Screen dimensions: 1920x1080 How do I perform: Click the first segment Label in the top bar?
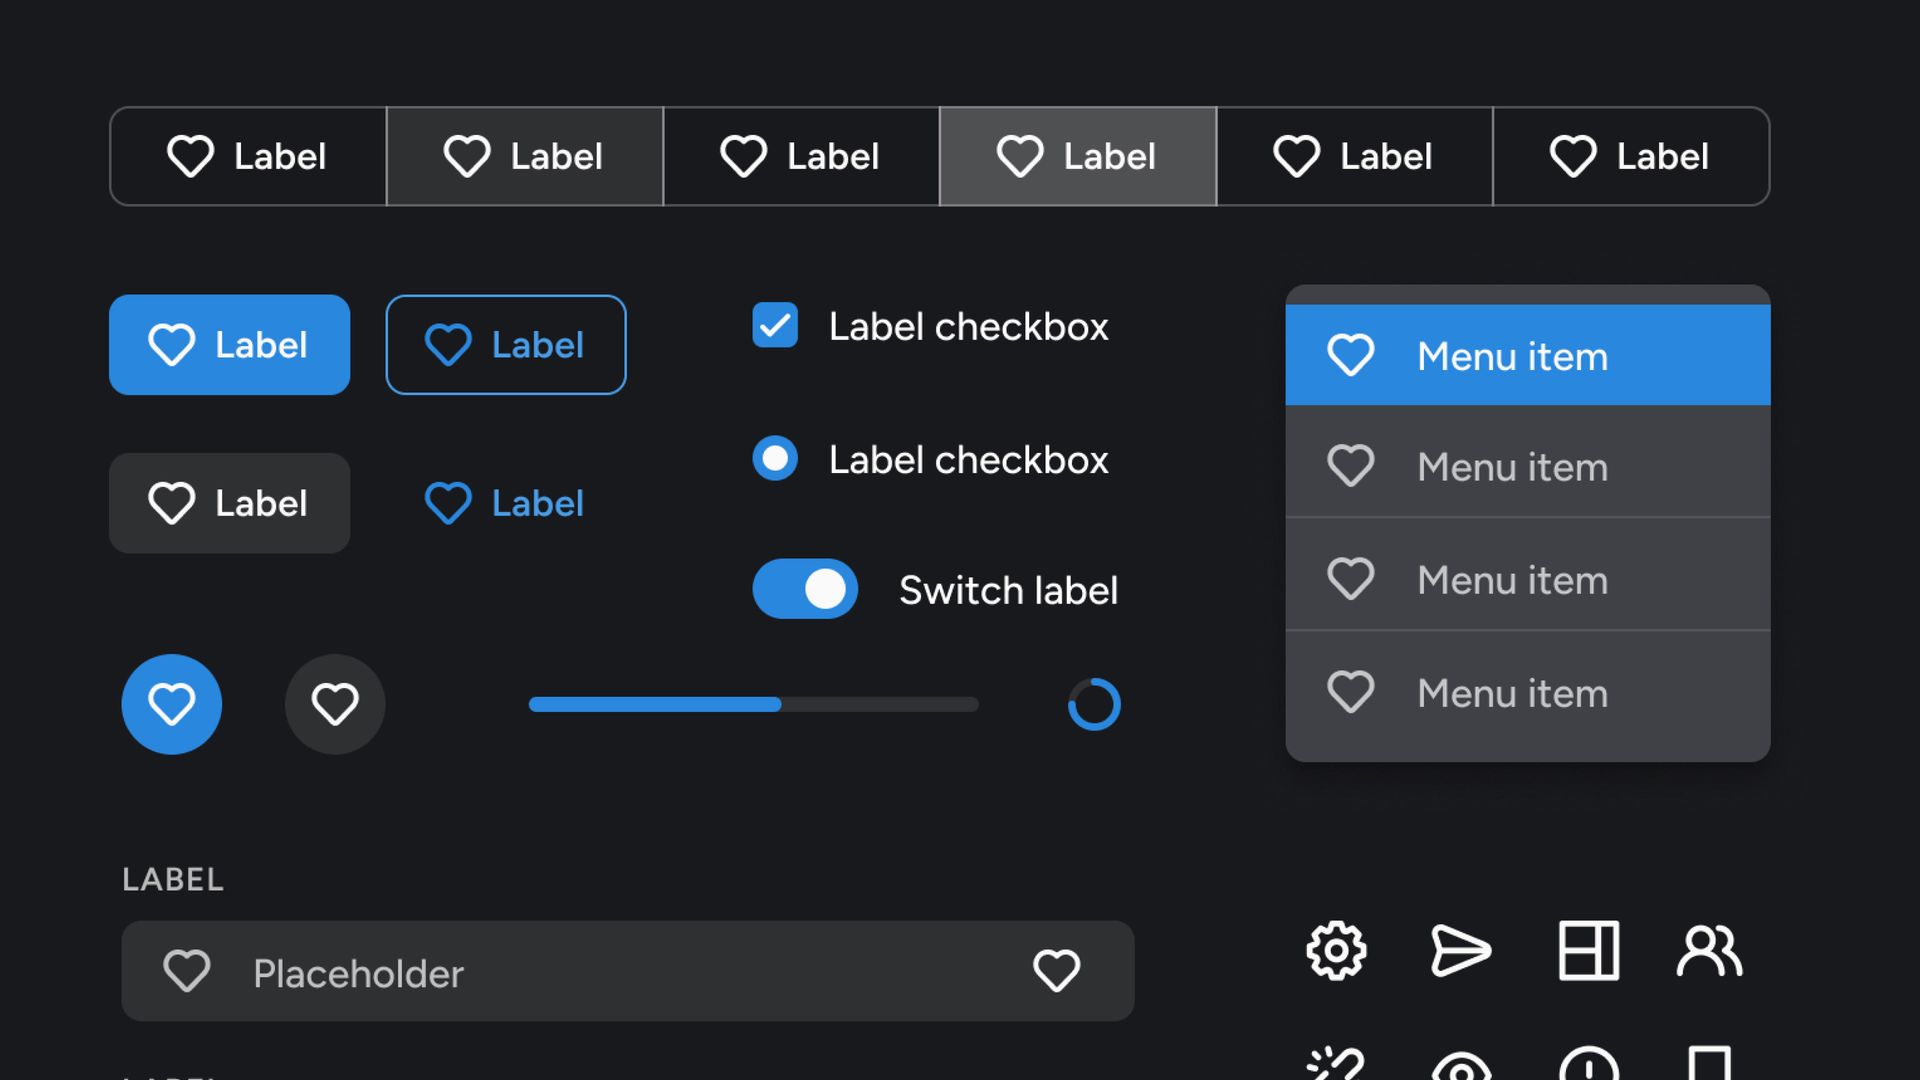pos(248,156)
